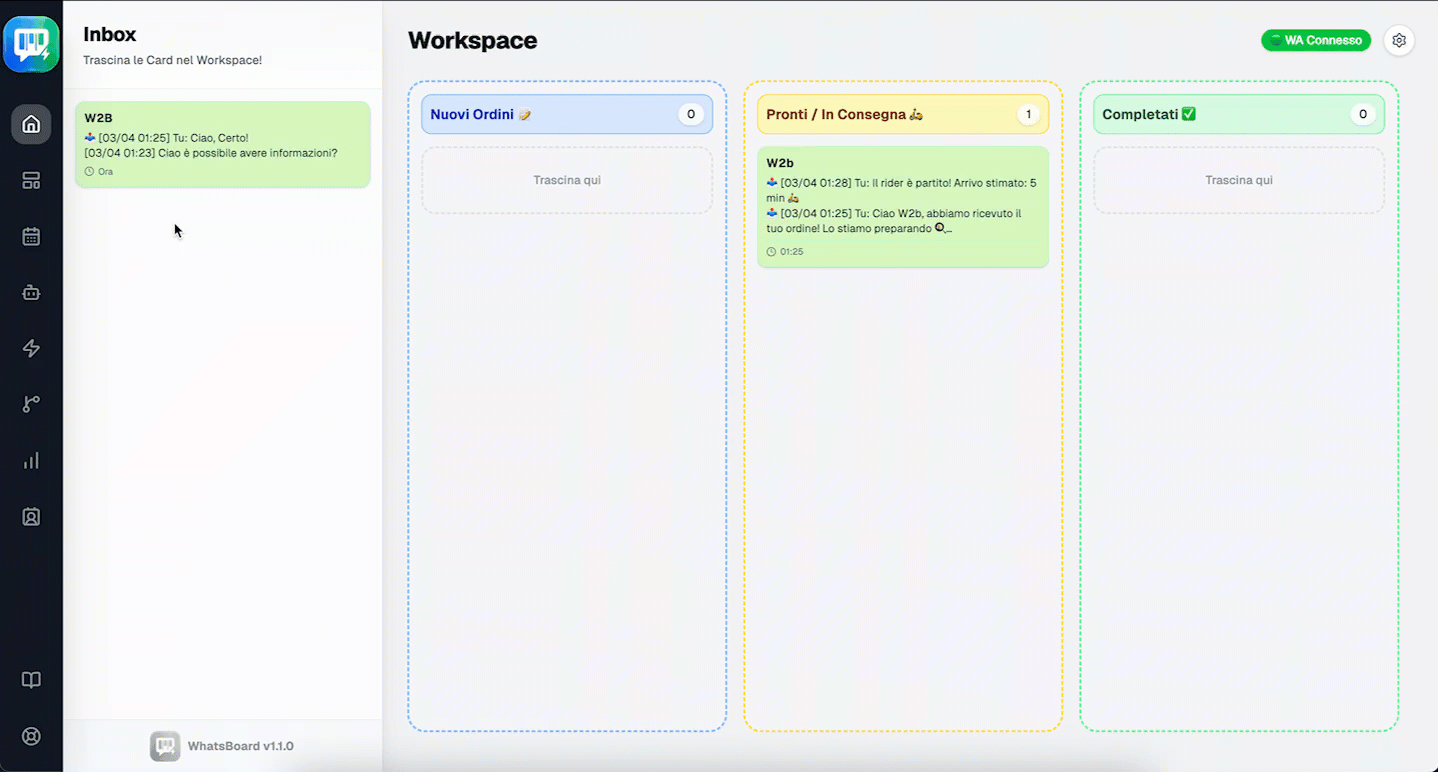Click the Completati column header
The image size is (1438, 772).
1239,114
